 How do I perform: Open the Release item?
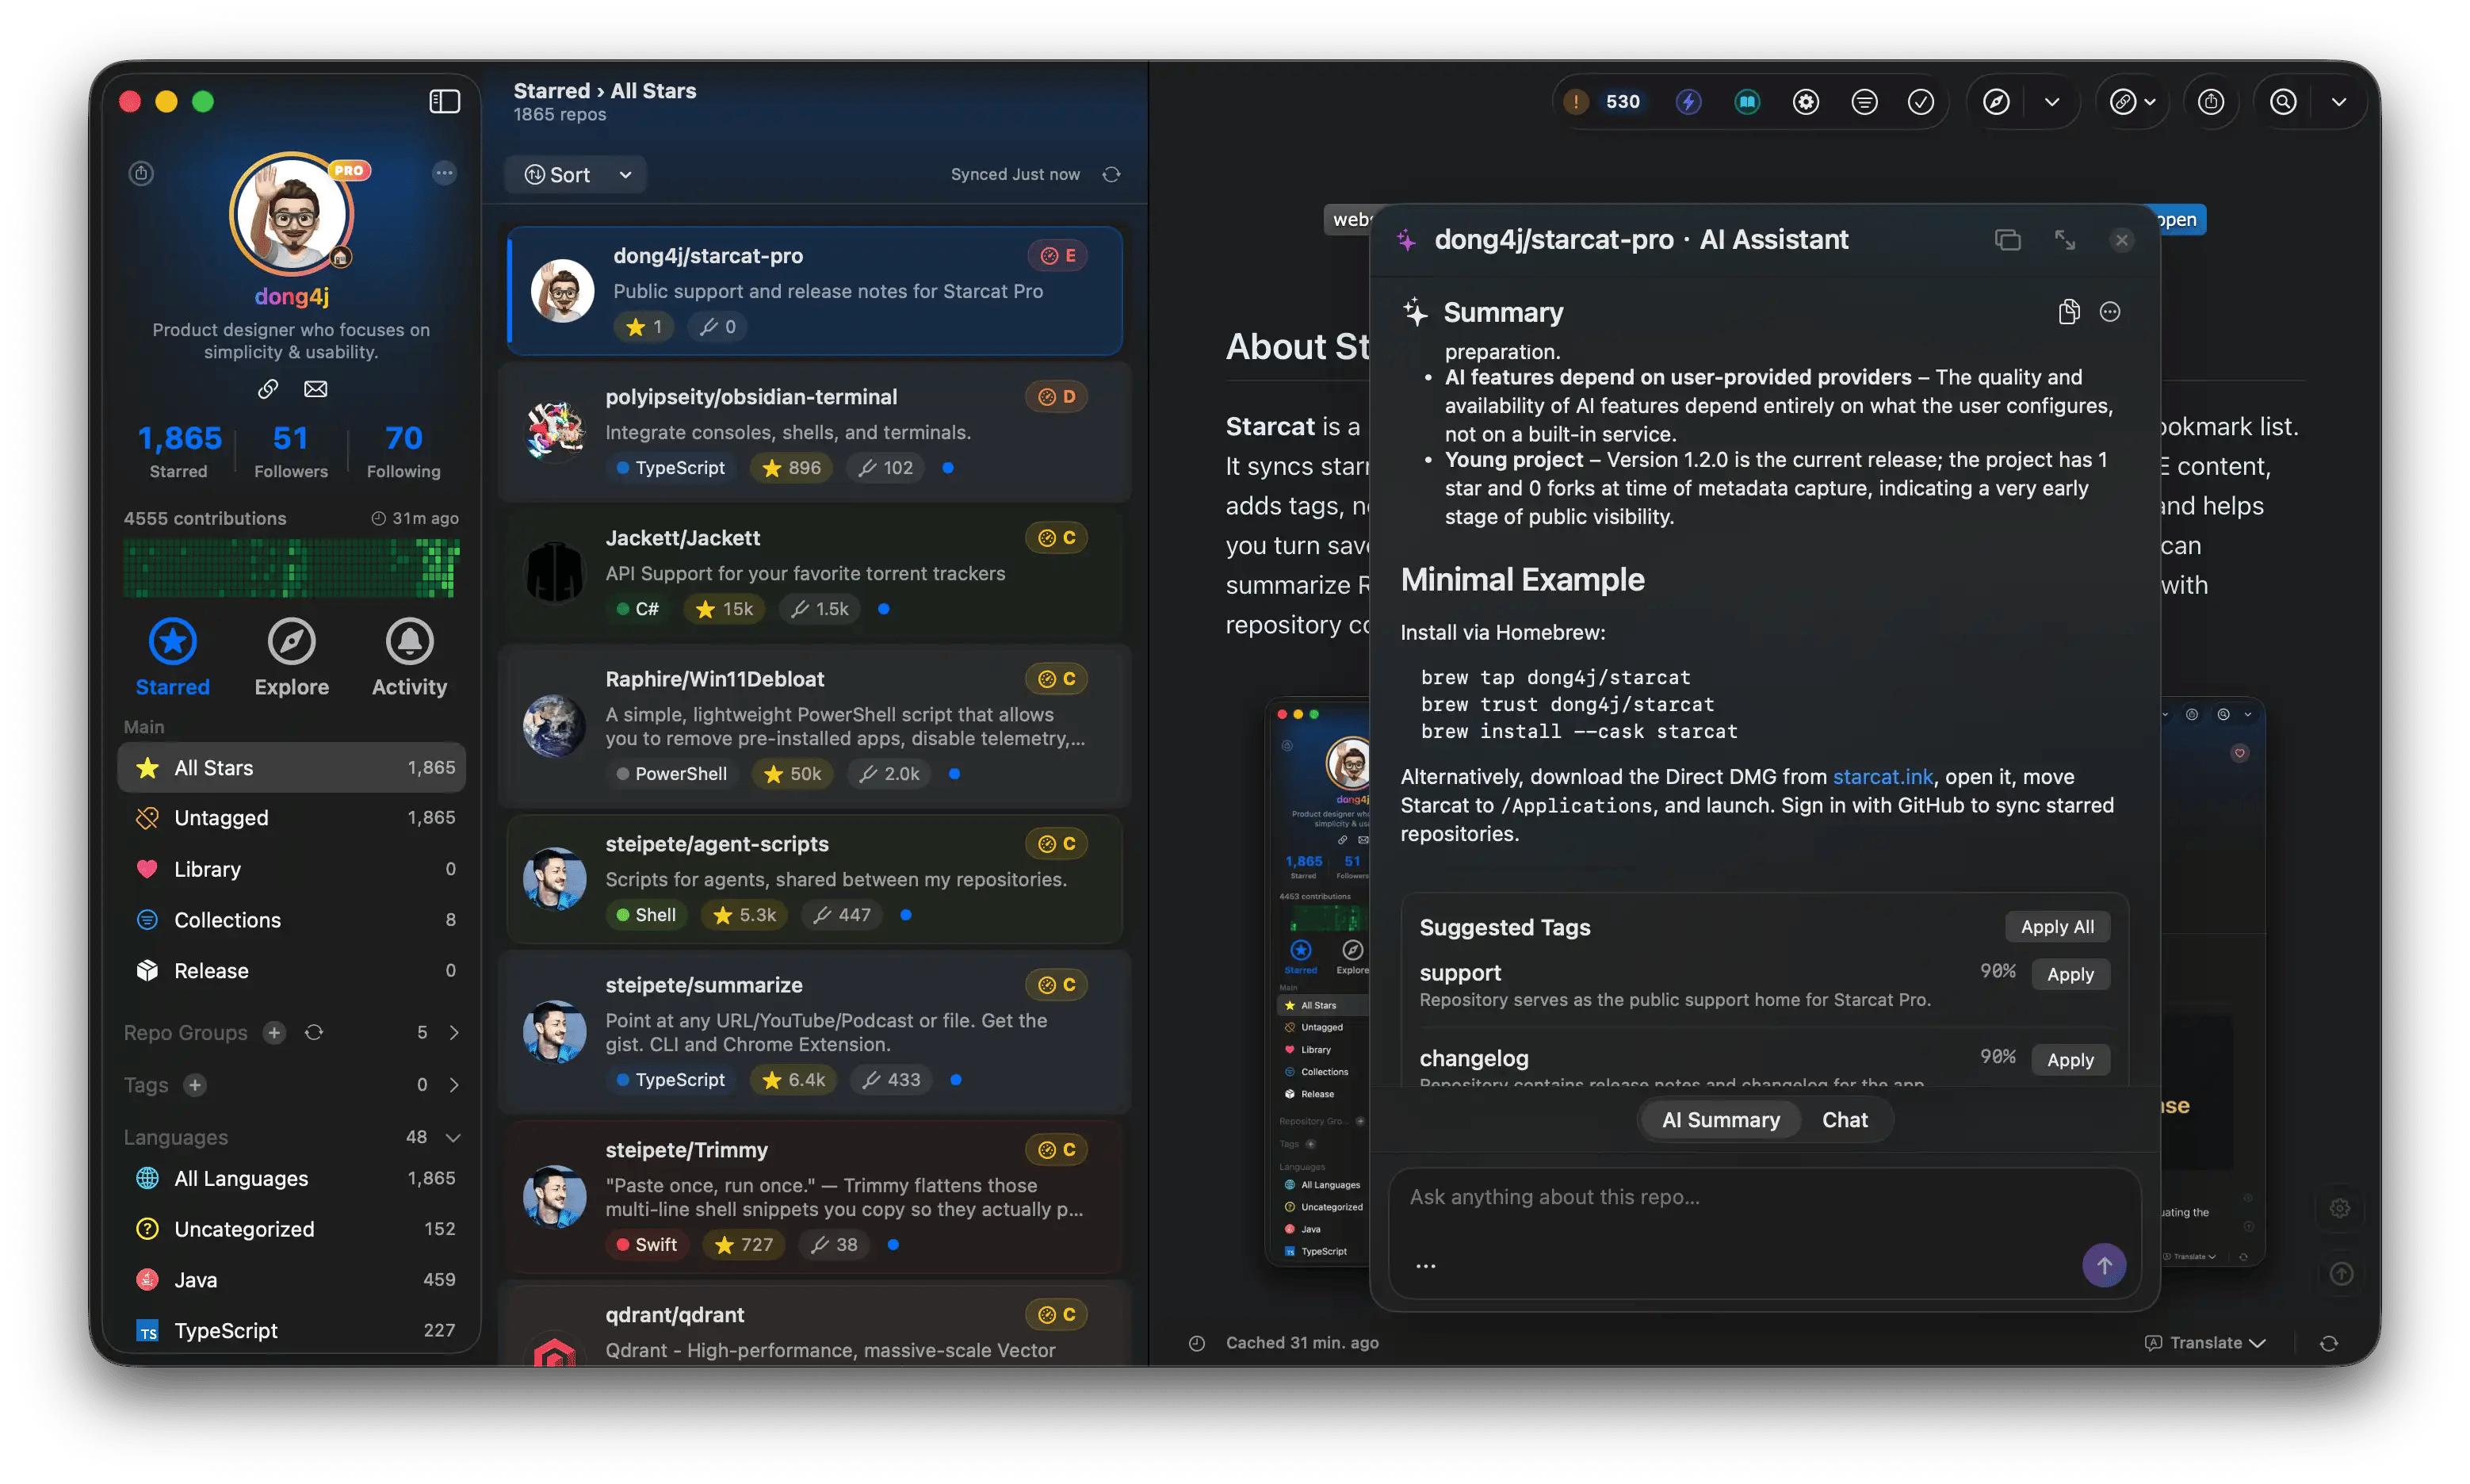(291, 971)
